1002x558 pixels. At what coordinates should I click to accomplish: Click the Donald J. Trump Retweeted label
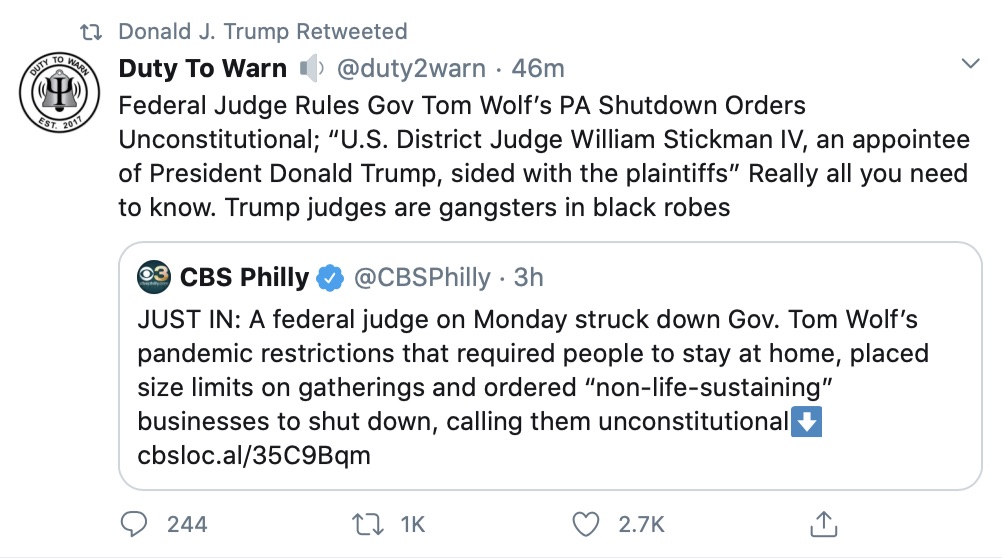click(263, 32)
